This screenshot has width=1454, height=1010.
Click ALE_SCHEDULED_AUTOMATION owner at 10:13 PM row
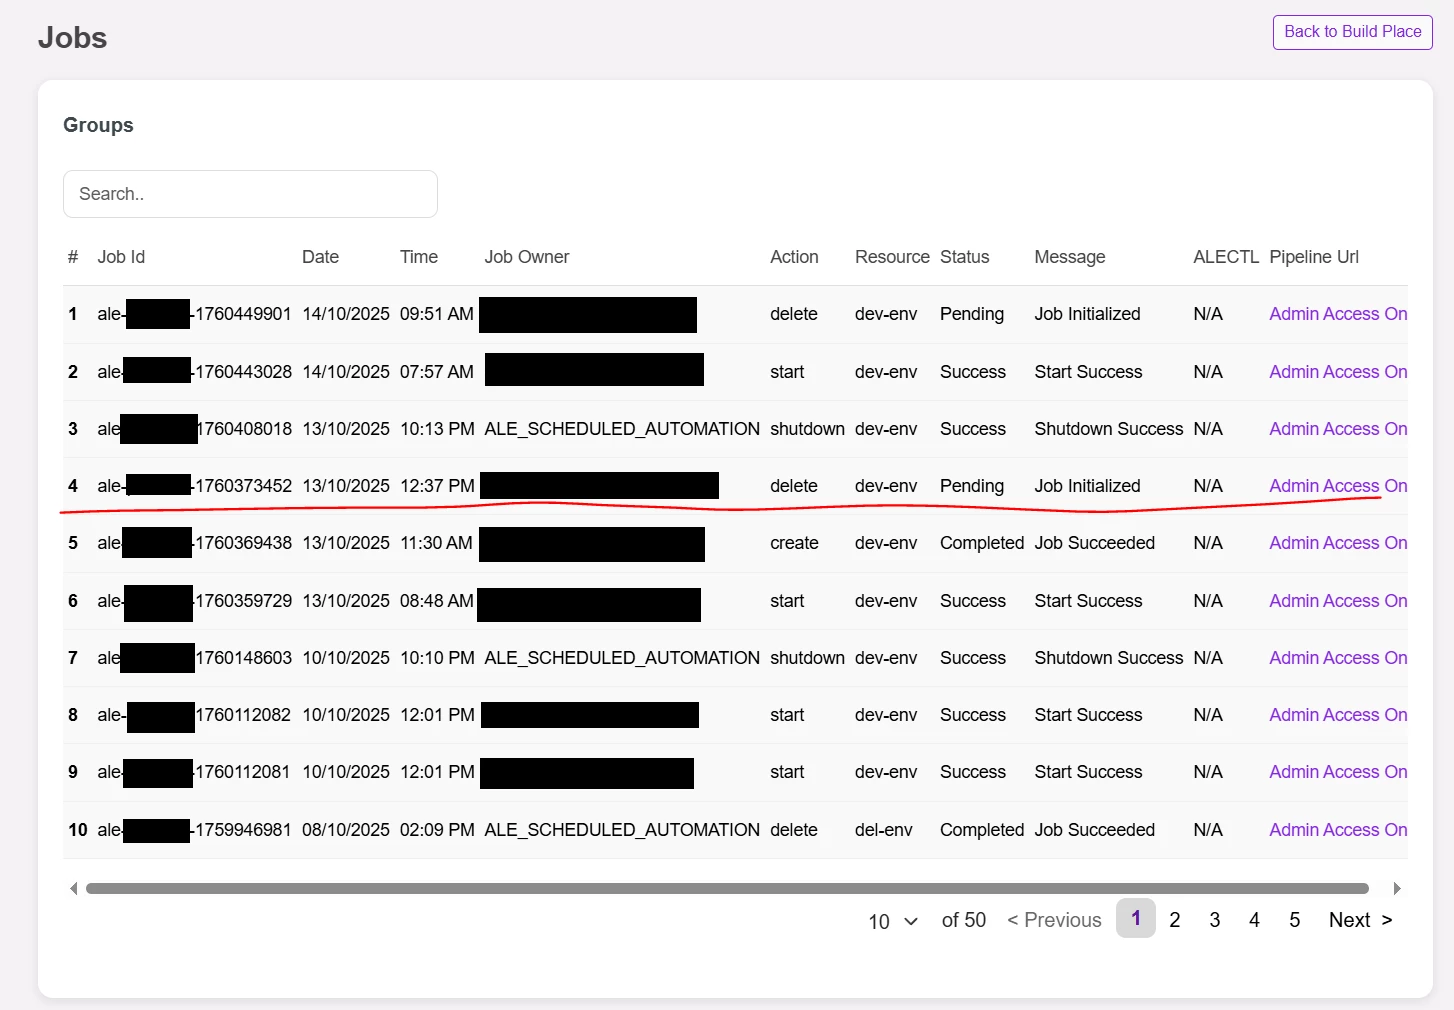click(x=622, y=429)
